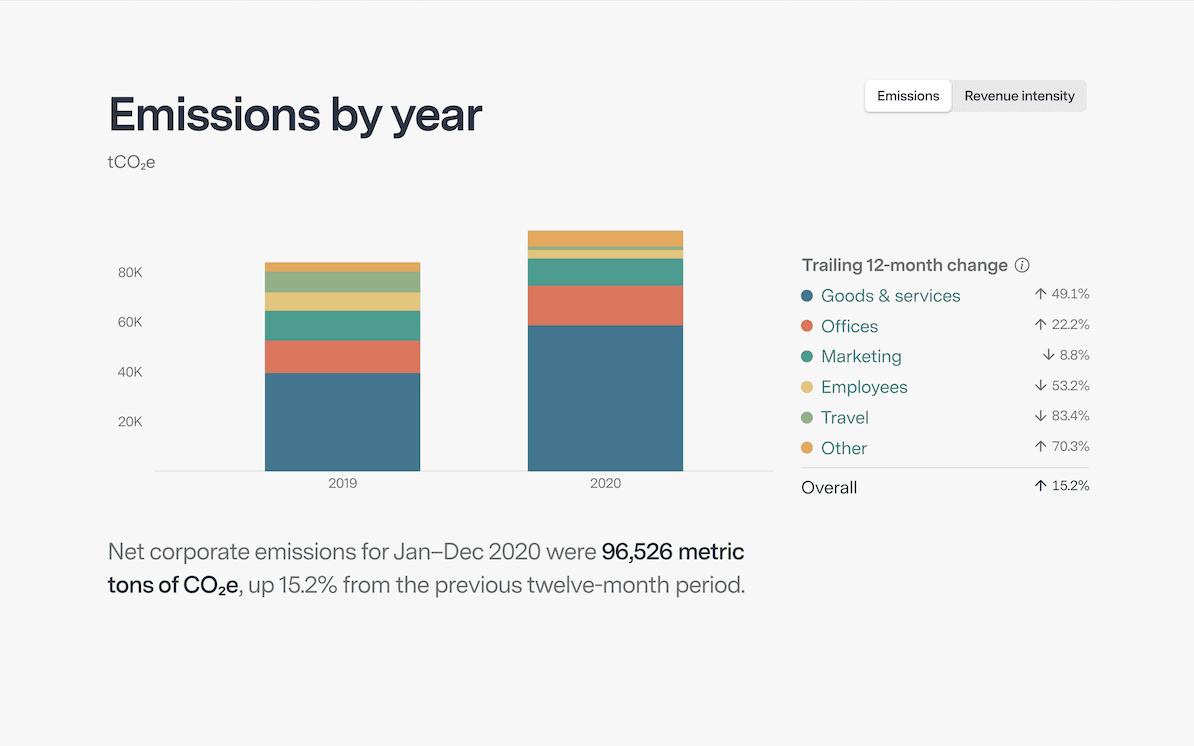
Task: Click the info icon beside Trailing 12-month change
Action: [1022, 265]
